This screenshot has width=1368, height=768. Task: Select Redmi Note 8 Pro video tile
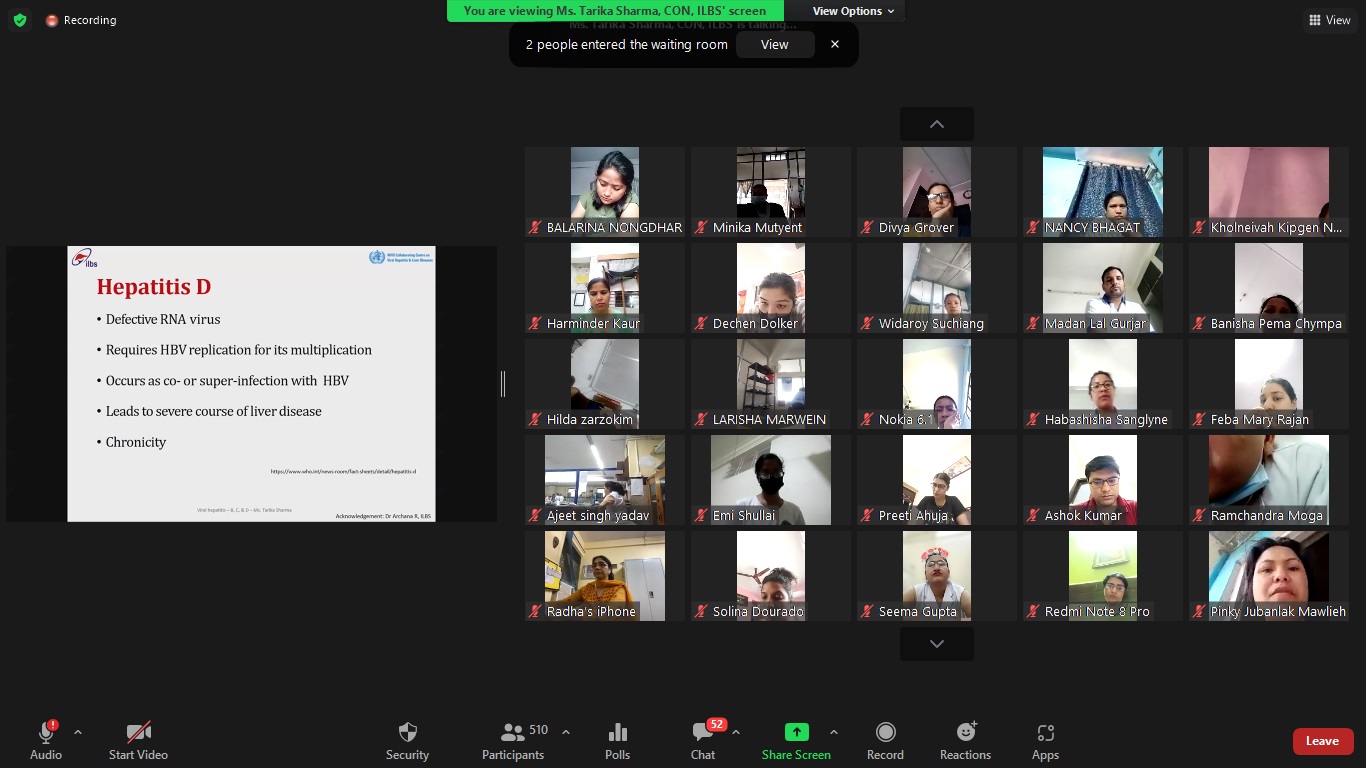coord(1103,576)
